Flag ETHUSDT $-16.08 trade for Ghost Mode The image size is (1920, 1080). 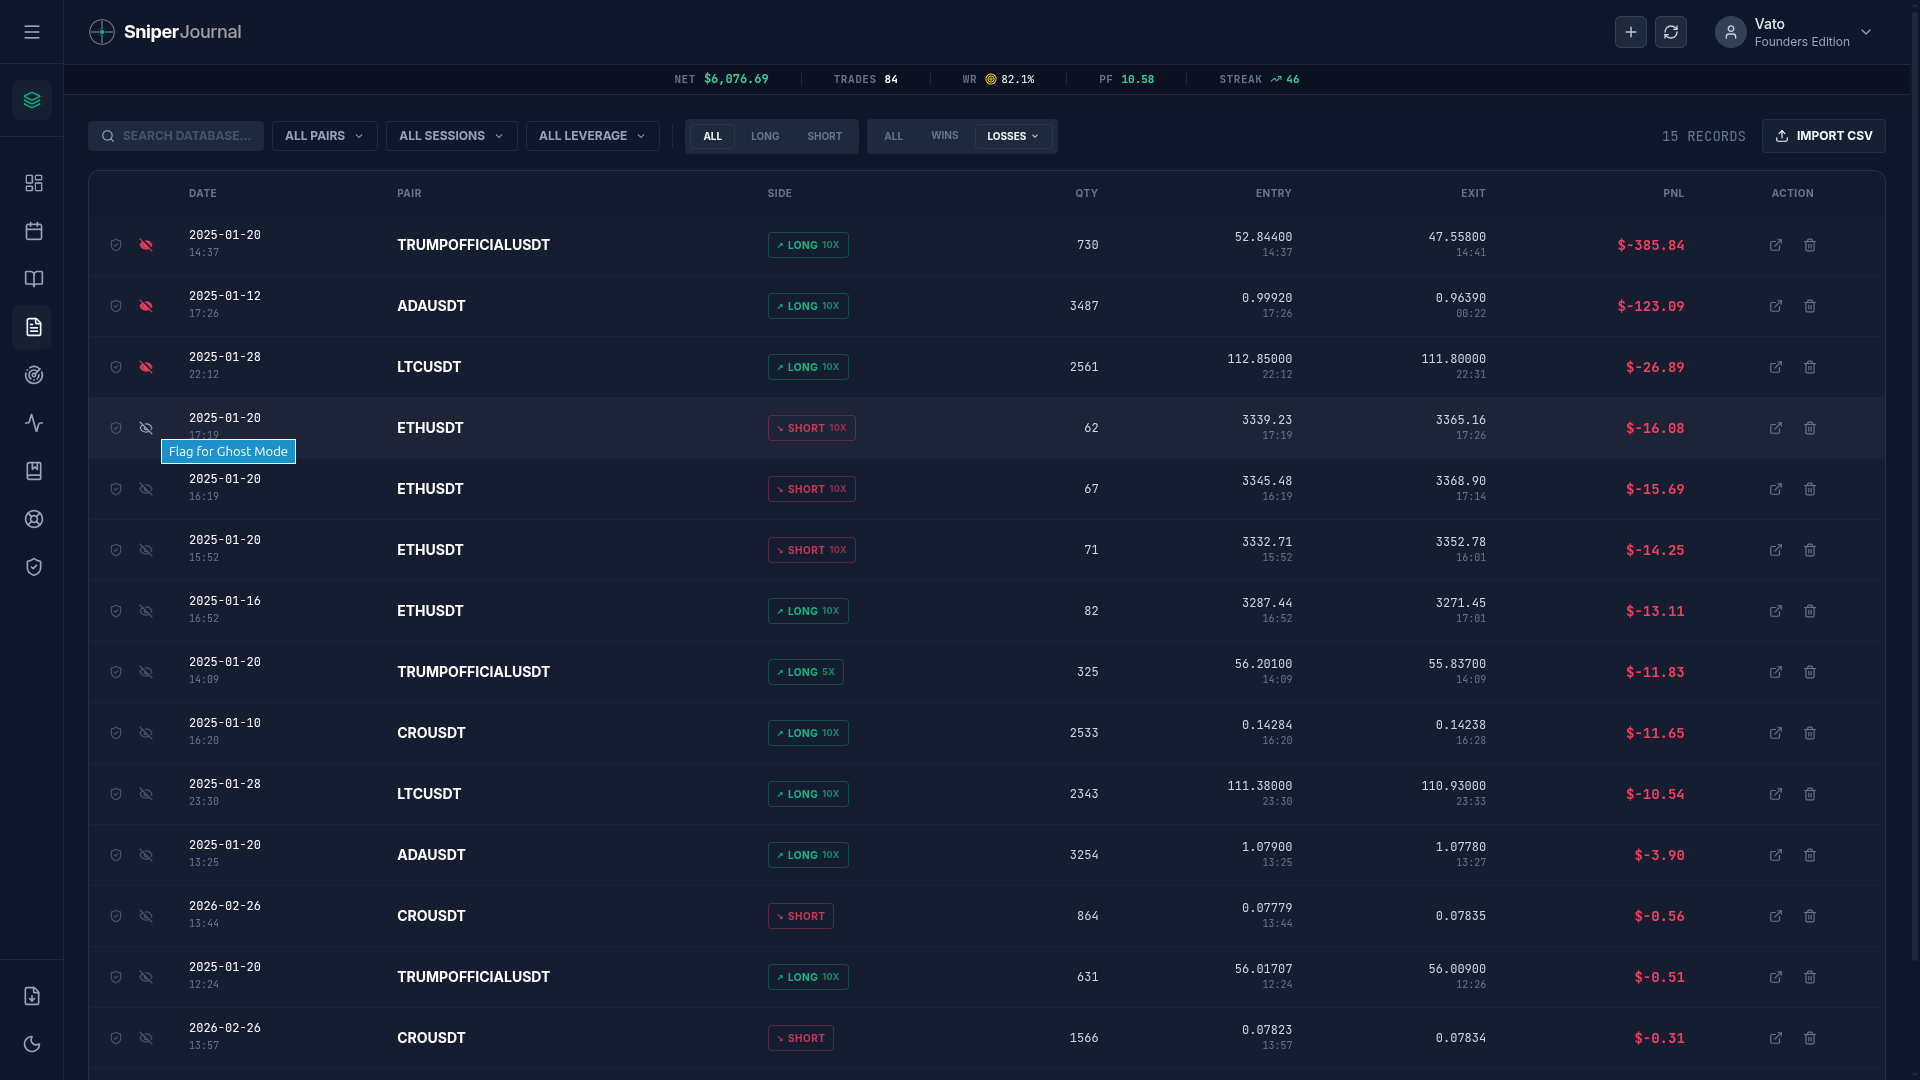pos(146,428)
